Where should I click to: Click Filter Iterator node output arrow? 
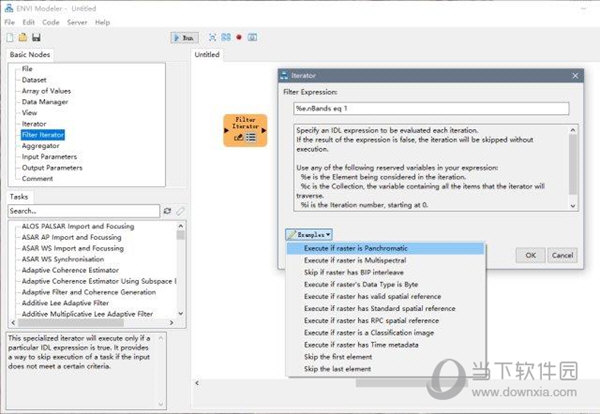point(264,130)
